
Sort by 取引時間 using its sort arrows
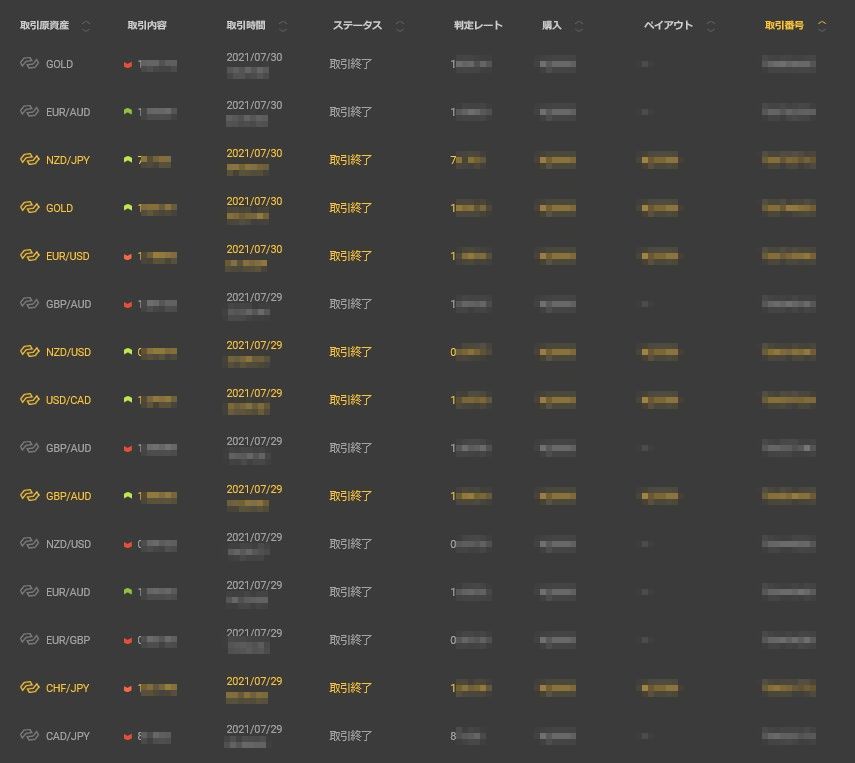coord(283,26)
